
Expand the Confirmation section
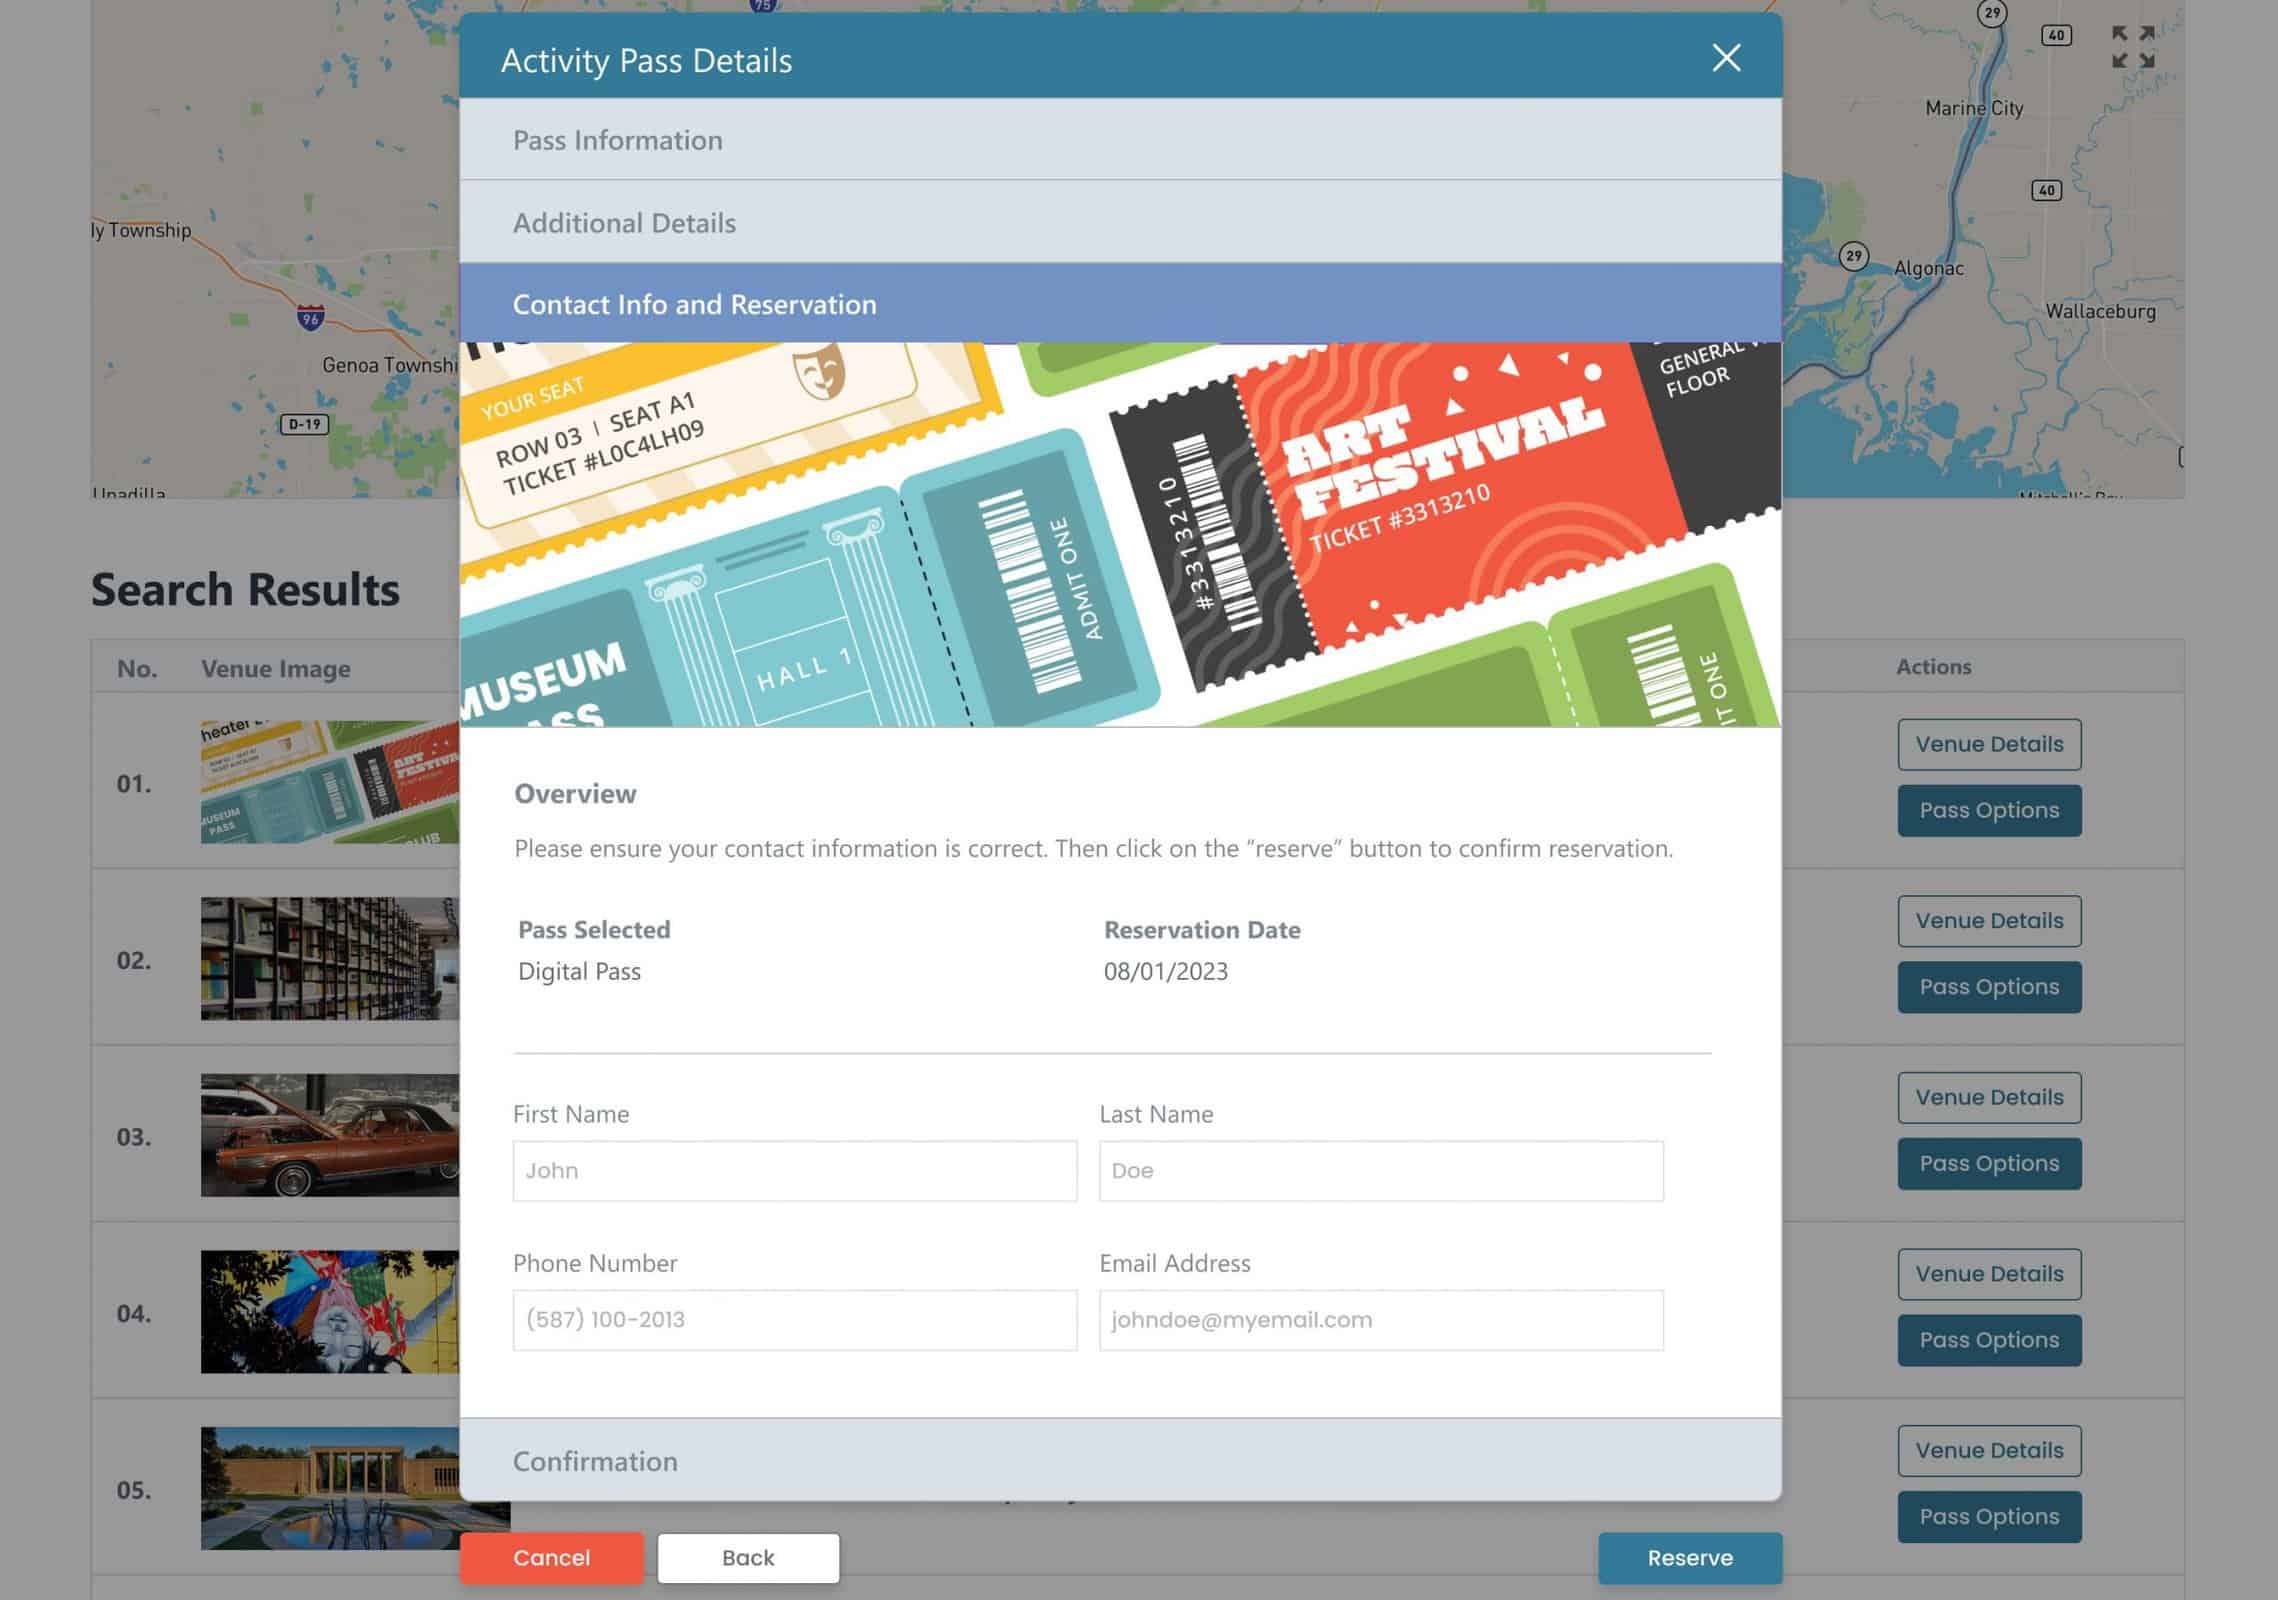(1120, 1461)
